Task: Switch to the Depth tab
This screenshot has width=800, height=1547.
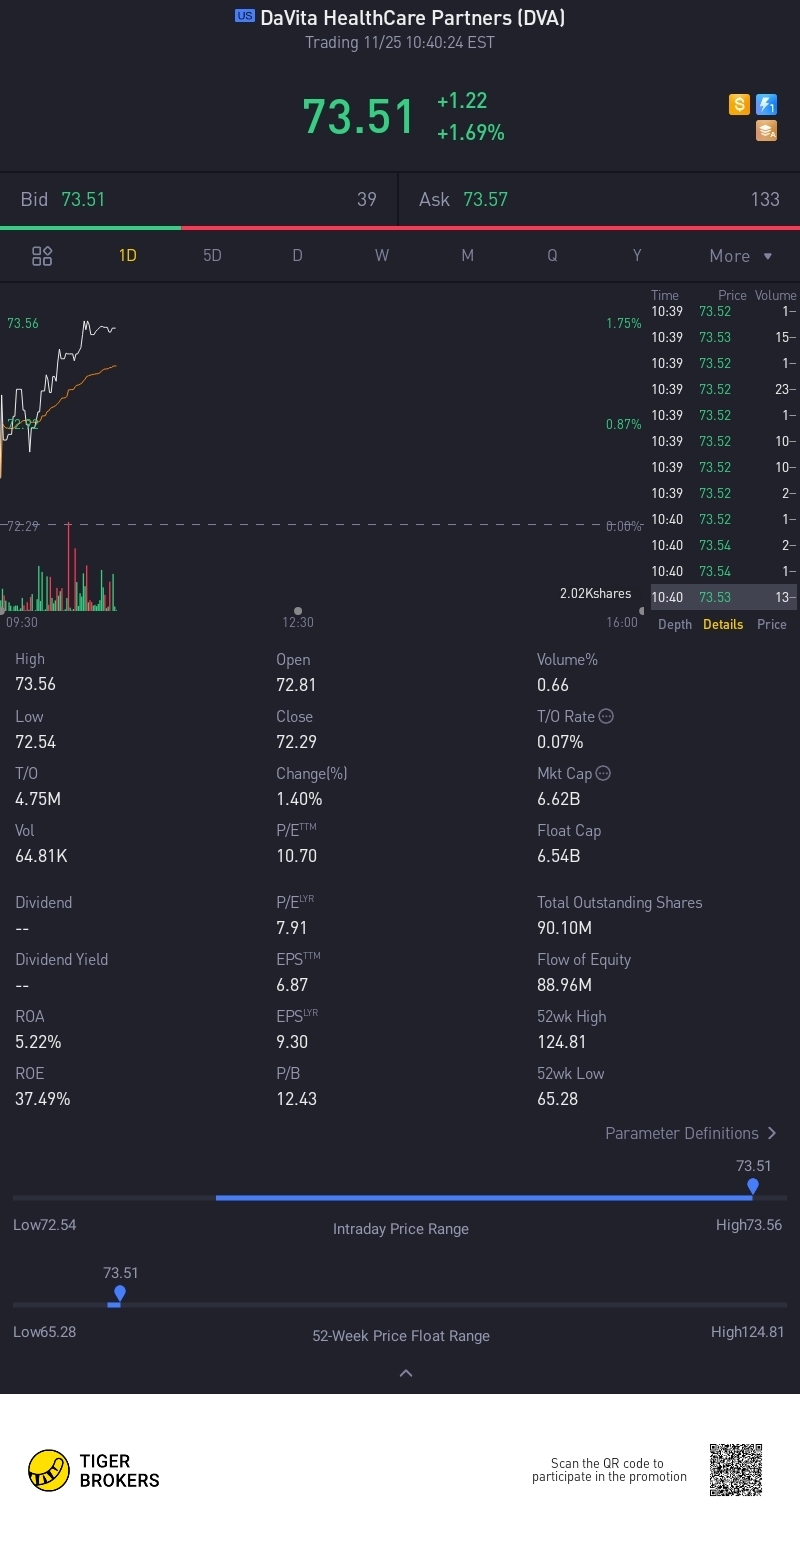Action: click(675, 624)
